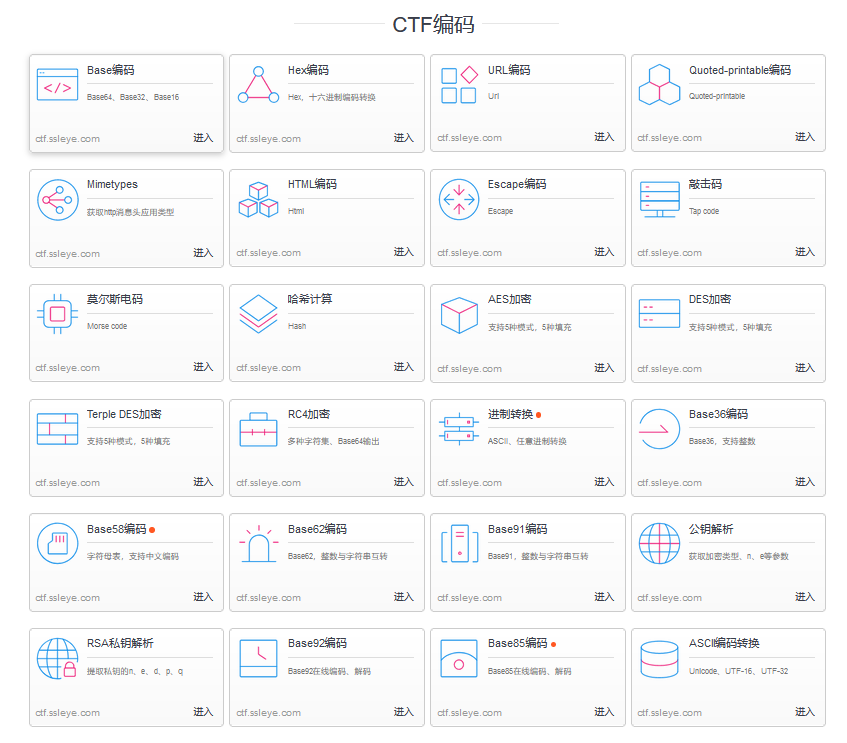Screen dimensions: 847x743
Task: Click ctf.ssleye.com text on Hex编码 card
Action: (268, 139)
